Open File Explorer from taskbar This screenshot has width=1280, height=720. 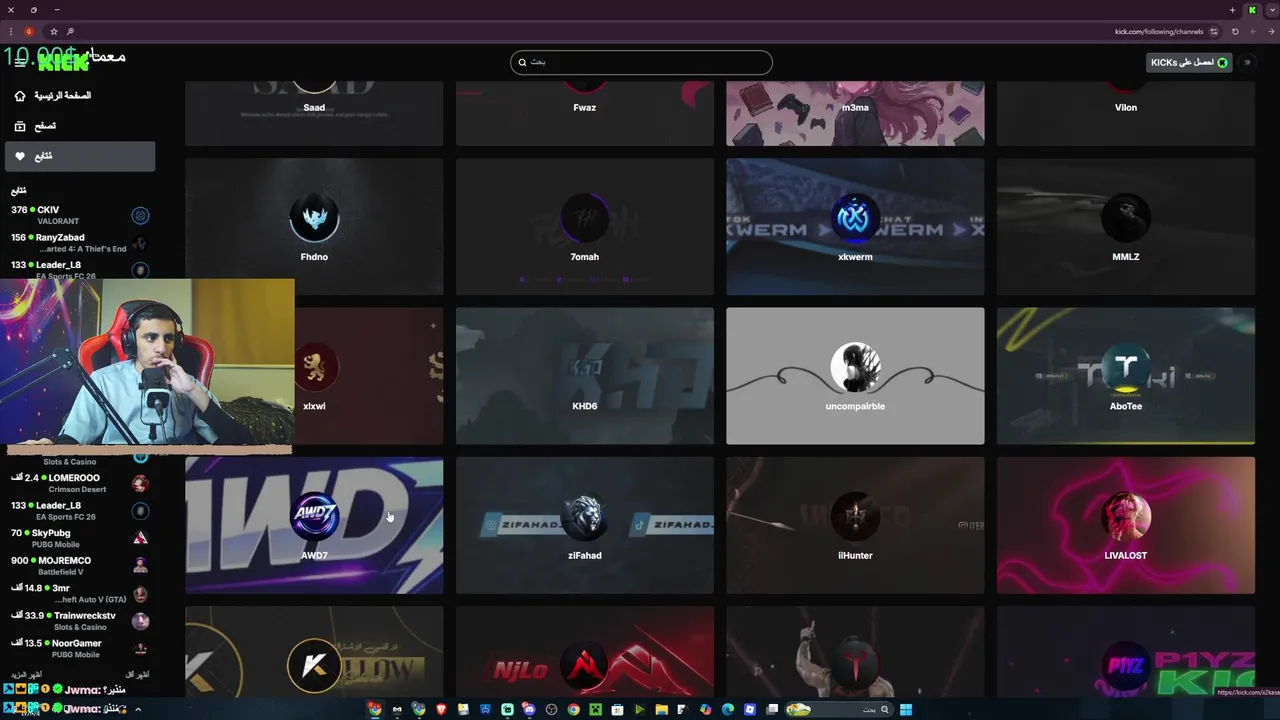click(x=661, y=710)
